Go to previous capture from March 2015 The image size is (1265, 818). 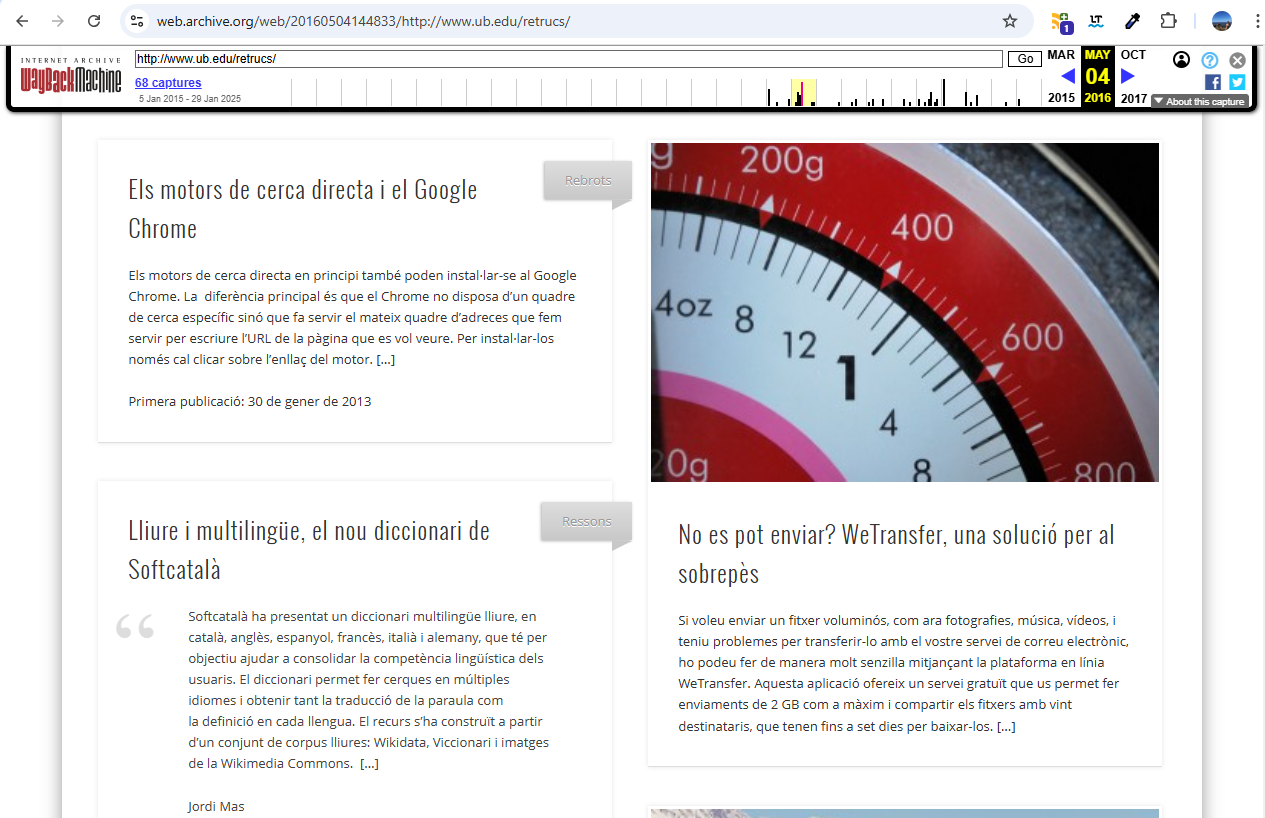coord(1067,76)
